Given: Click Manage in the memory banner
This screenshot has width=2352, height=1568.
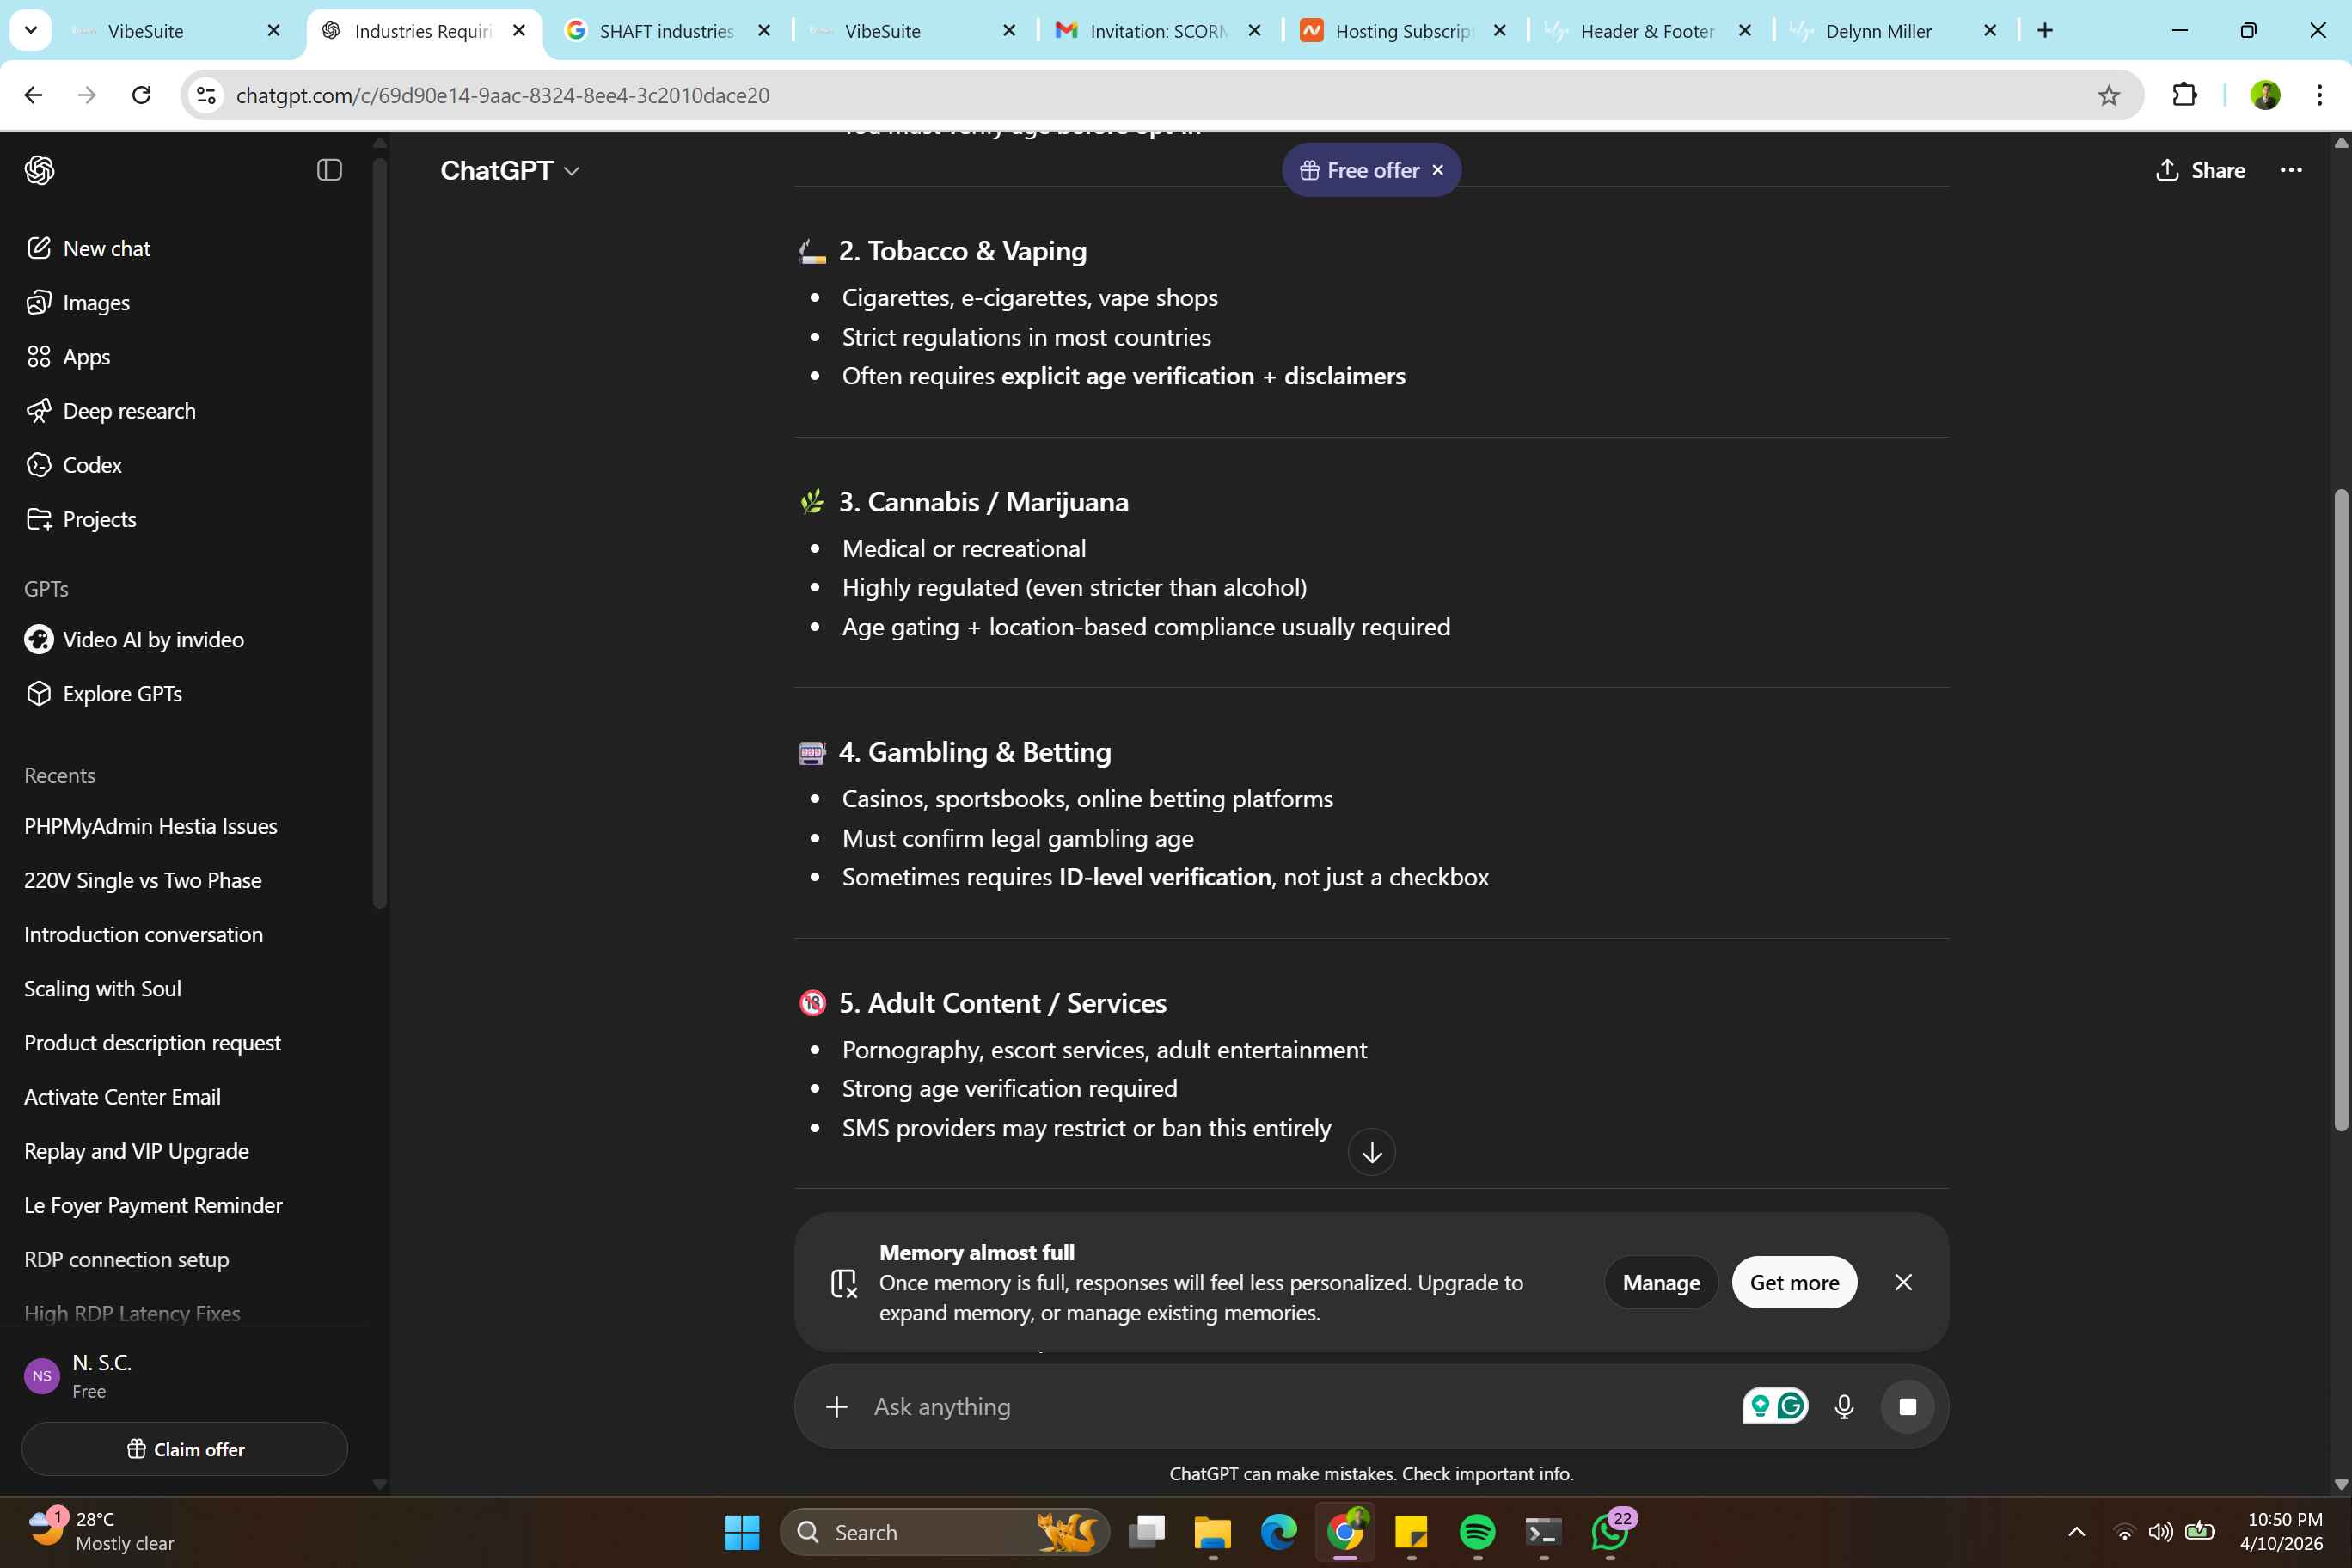Looking at the screenshot, I should (1661, 1282).
